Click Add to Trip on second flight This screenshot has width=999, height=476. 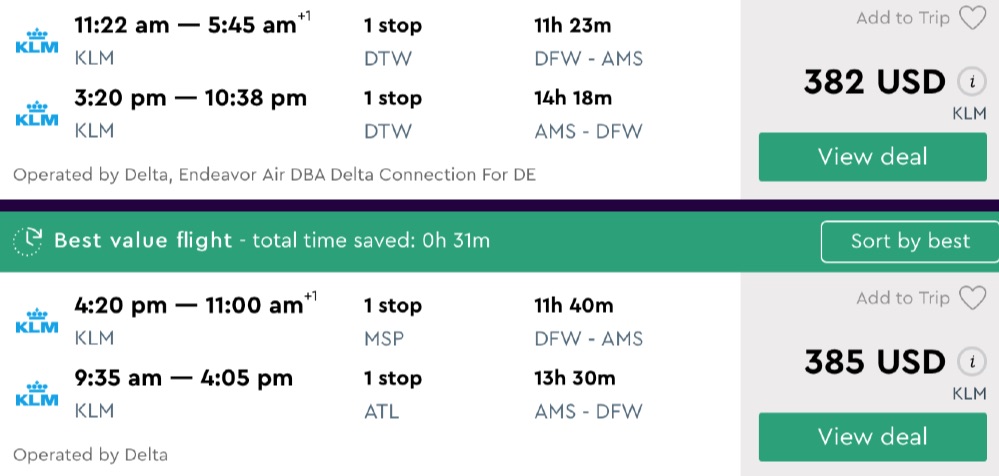tap(903, 298)
